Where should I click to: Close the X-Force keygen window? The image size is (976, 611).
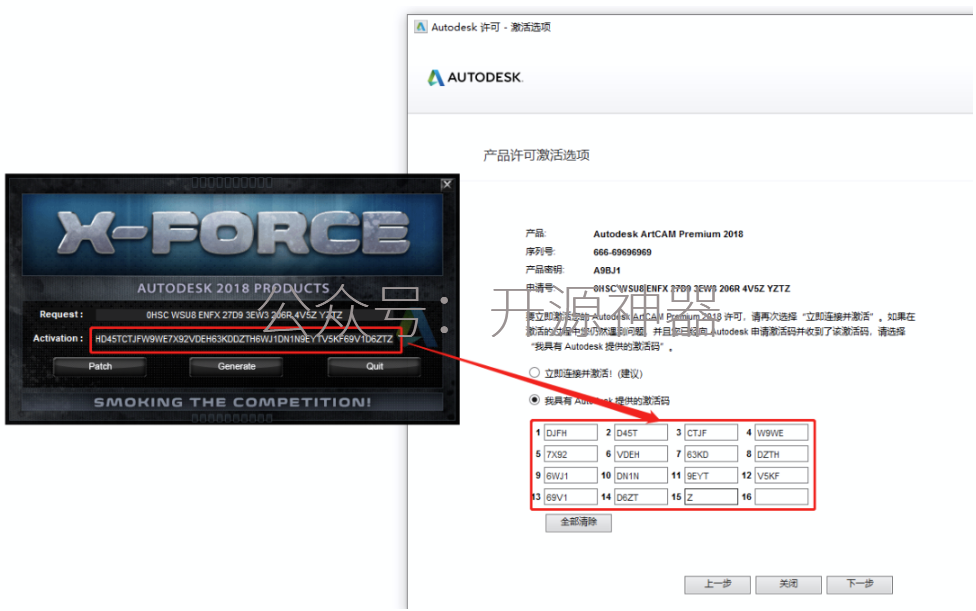pos(446,184)
